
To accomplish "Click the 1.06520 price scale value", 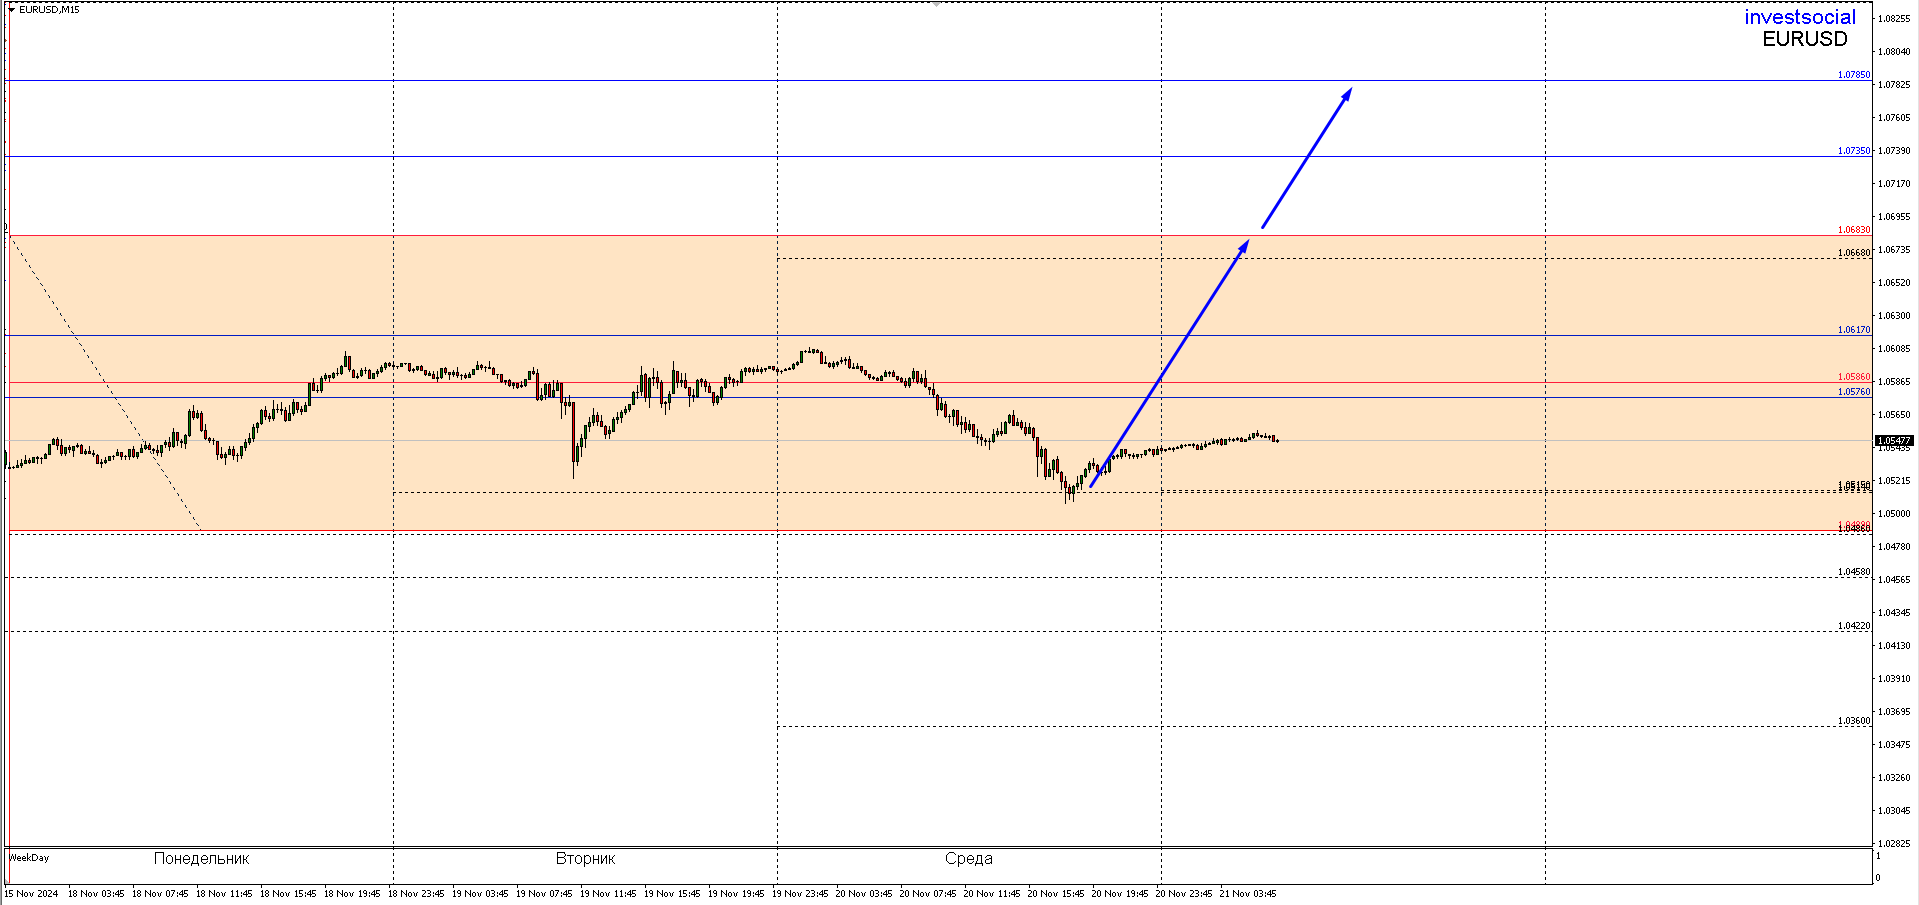I will click(x=1894, y=282).
